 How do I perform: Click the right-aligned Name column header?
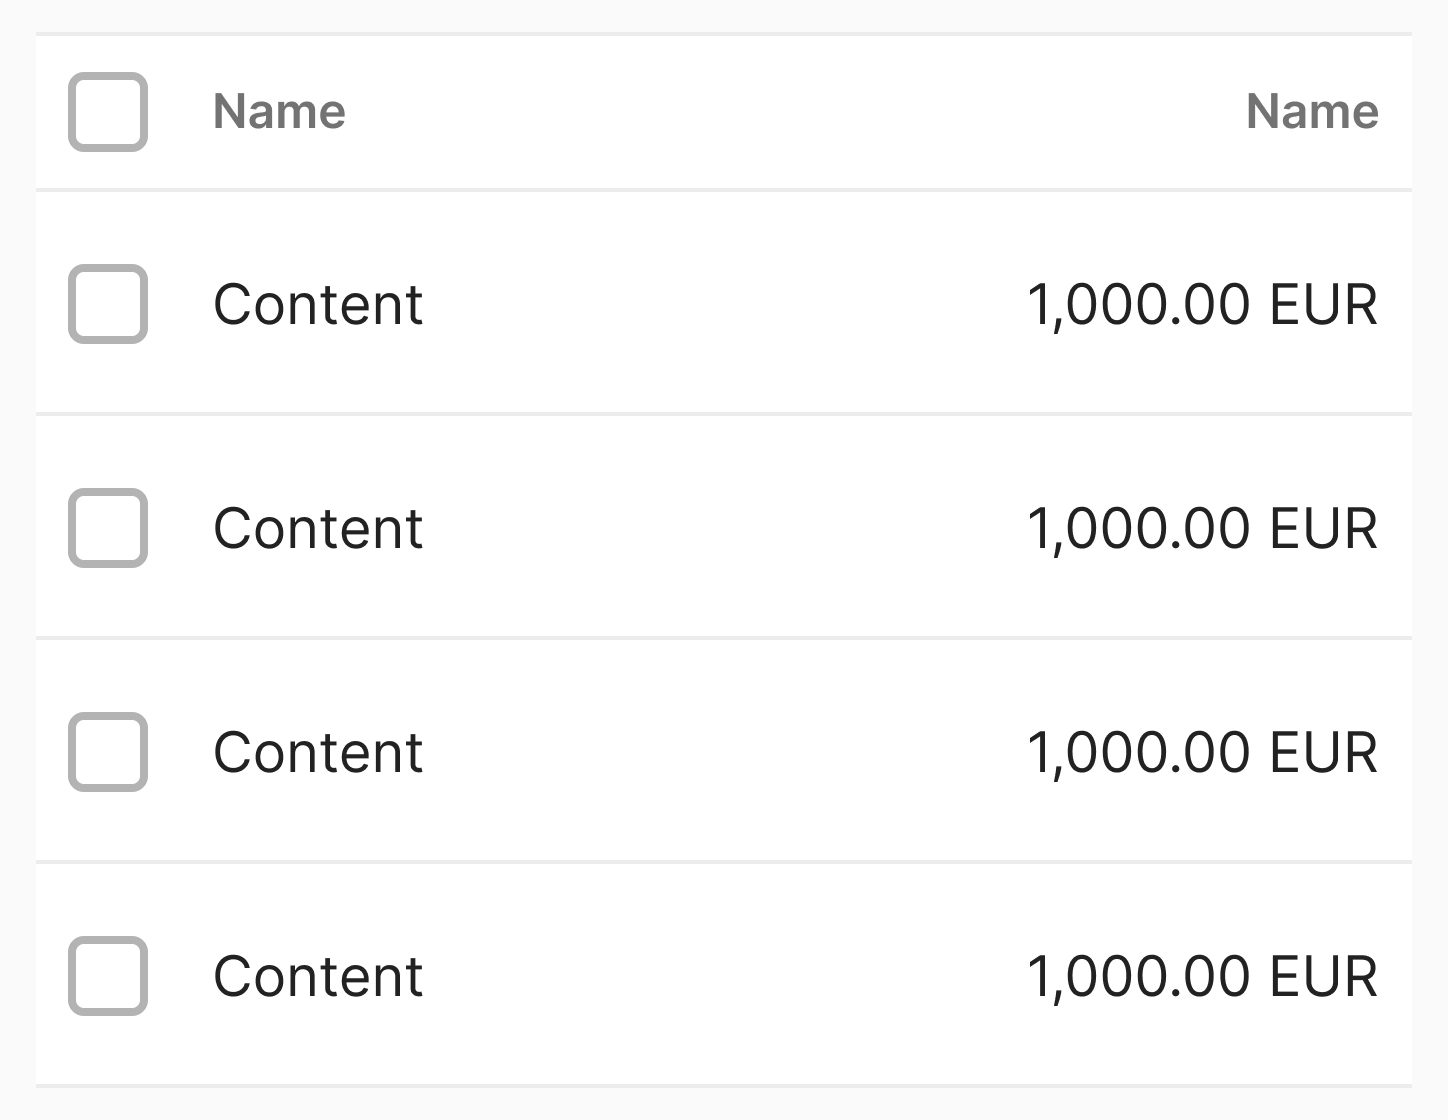pyautogui.click(x=1312, y=112)
